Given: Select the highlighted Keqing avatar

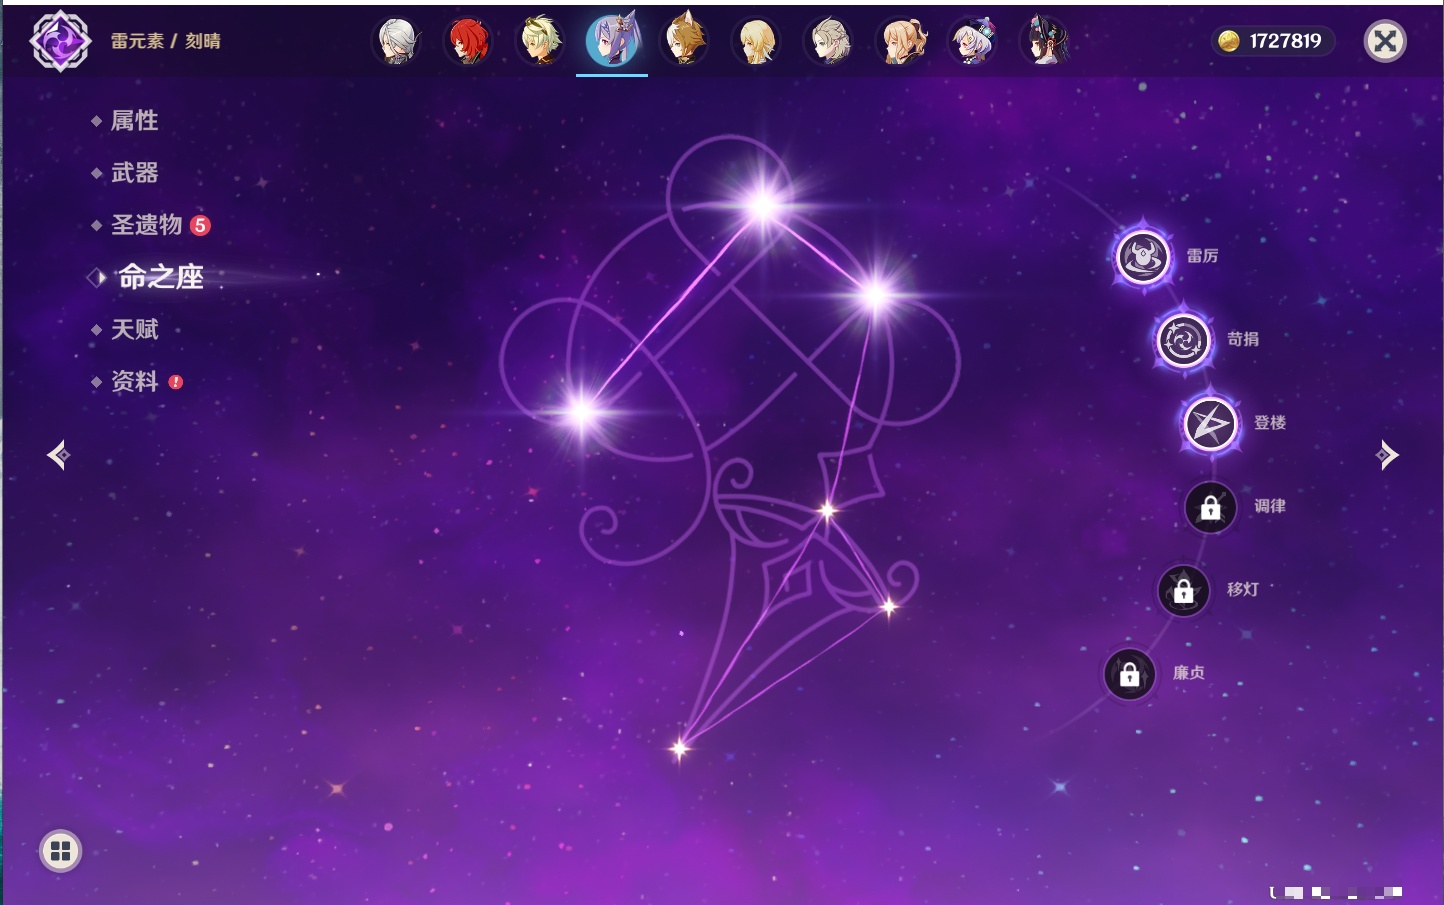Looking at the screenshot, I should click(x=612, y=41).
